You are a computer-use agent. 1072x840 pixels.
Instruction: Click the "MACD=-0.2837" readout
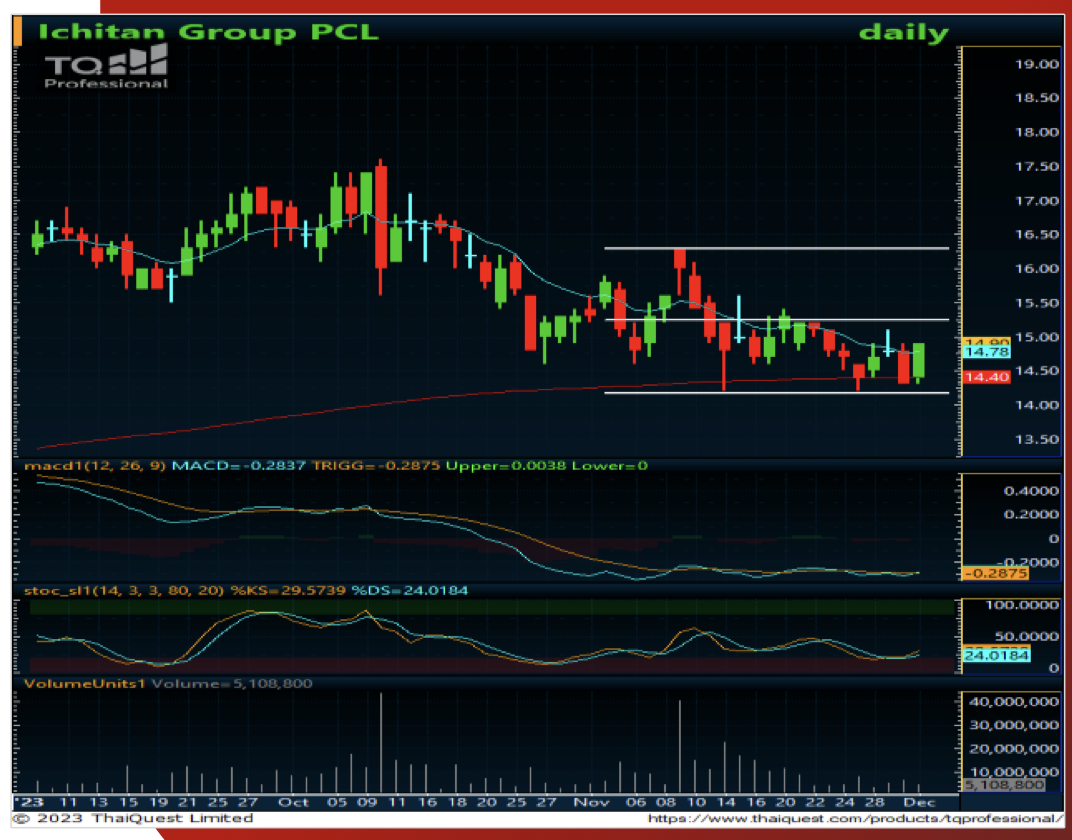coord(240,466)
